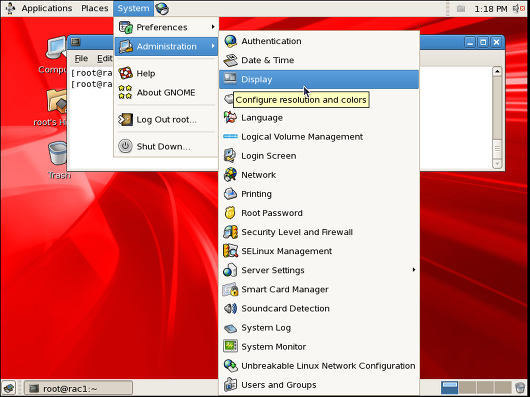Open Security Level and Firewall

(x=319, y=232)
